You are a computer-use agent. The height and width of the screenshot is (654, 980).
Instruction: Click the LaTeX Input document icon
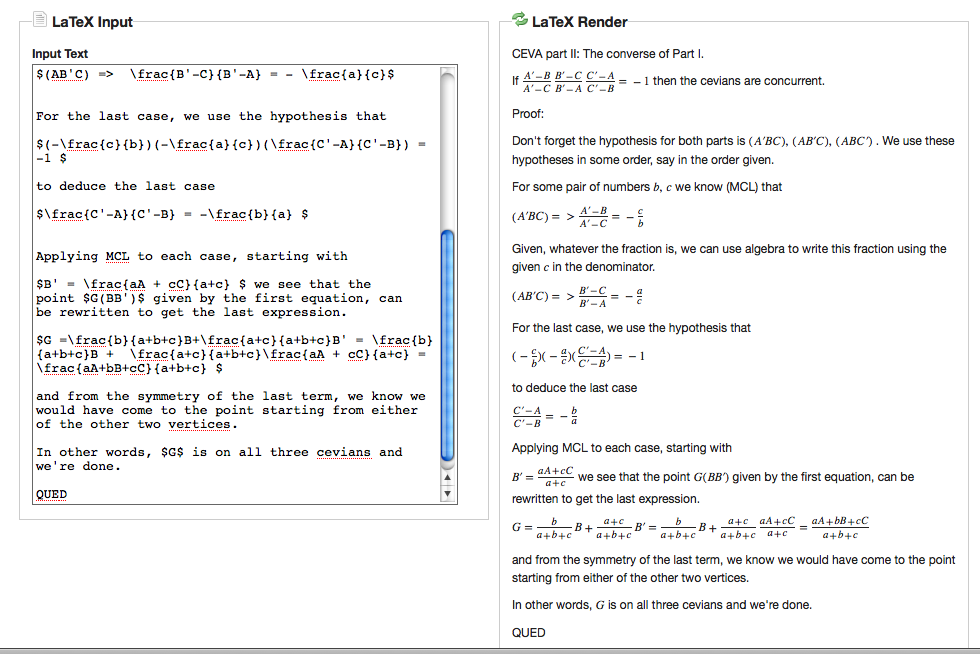pyautogui.click(x=40, y=21)
